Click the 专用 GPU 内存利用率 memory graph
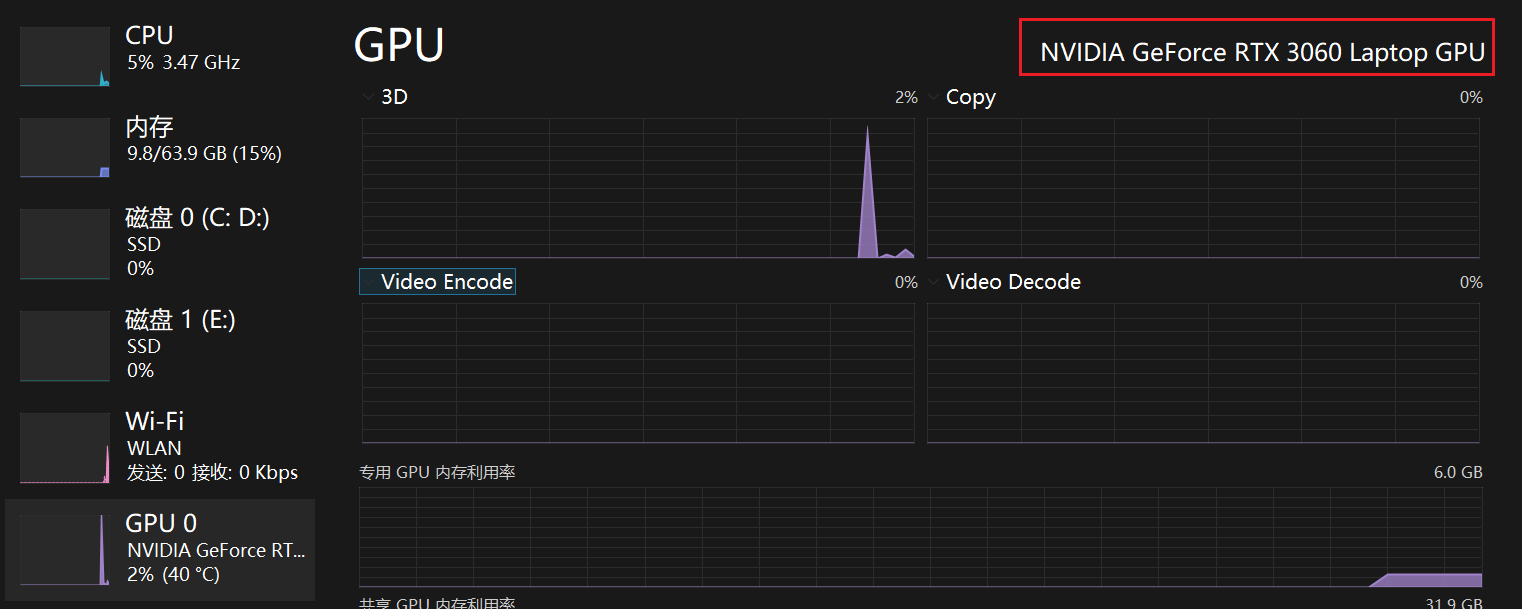 pos(920,537)
